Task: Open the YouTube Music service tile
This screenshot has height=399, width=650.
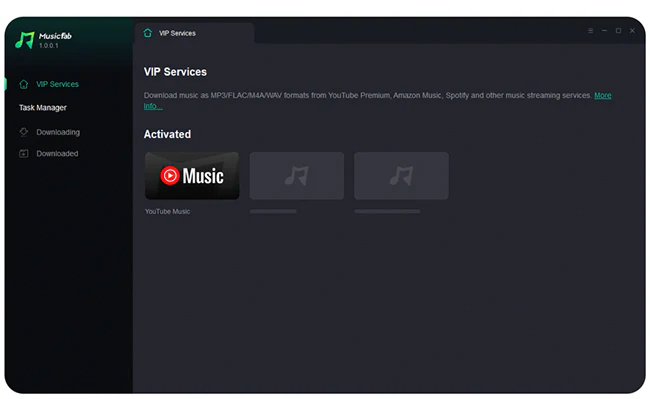Action: (x=192, y=176)
